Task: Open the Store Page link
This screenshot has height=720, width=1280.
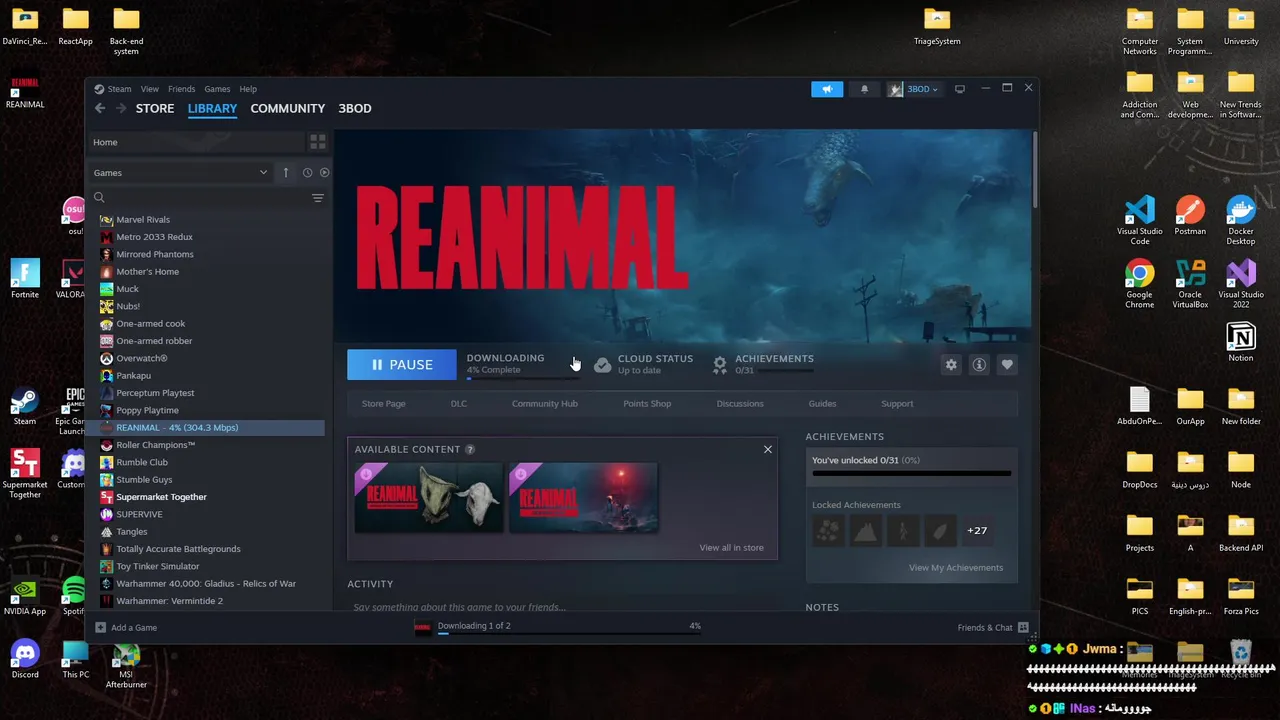Action: click(x=383, y=404)
